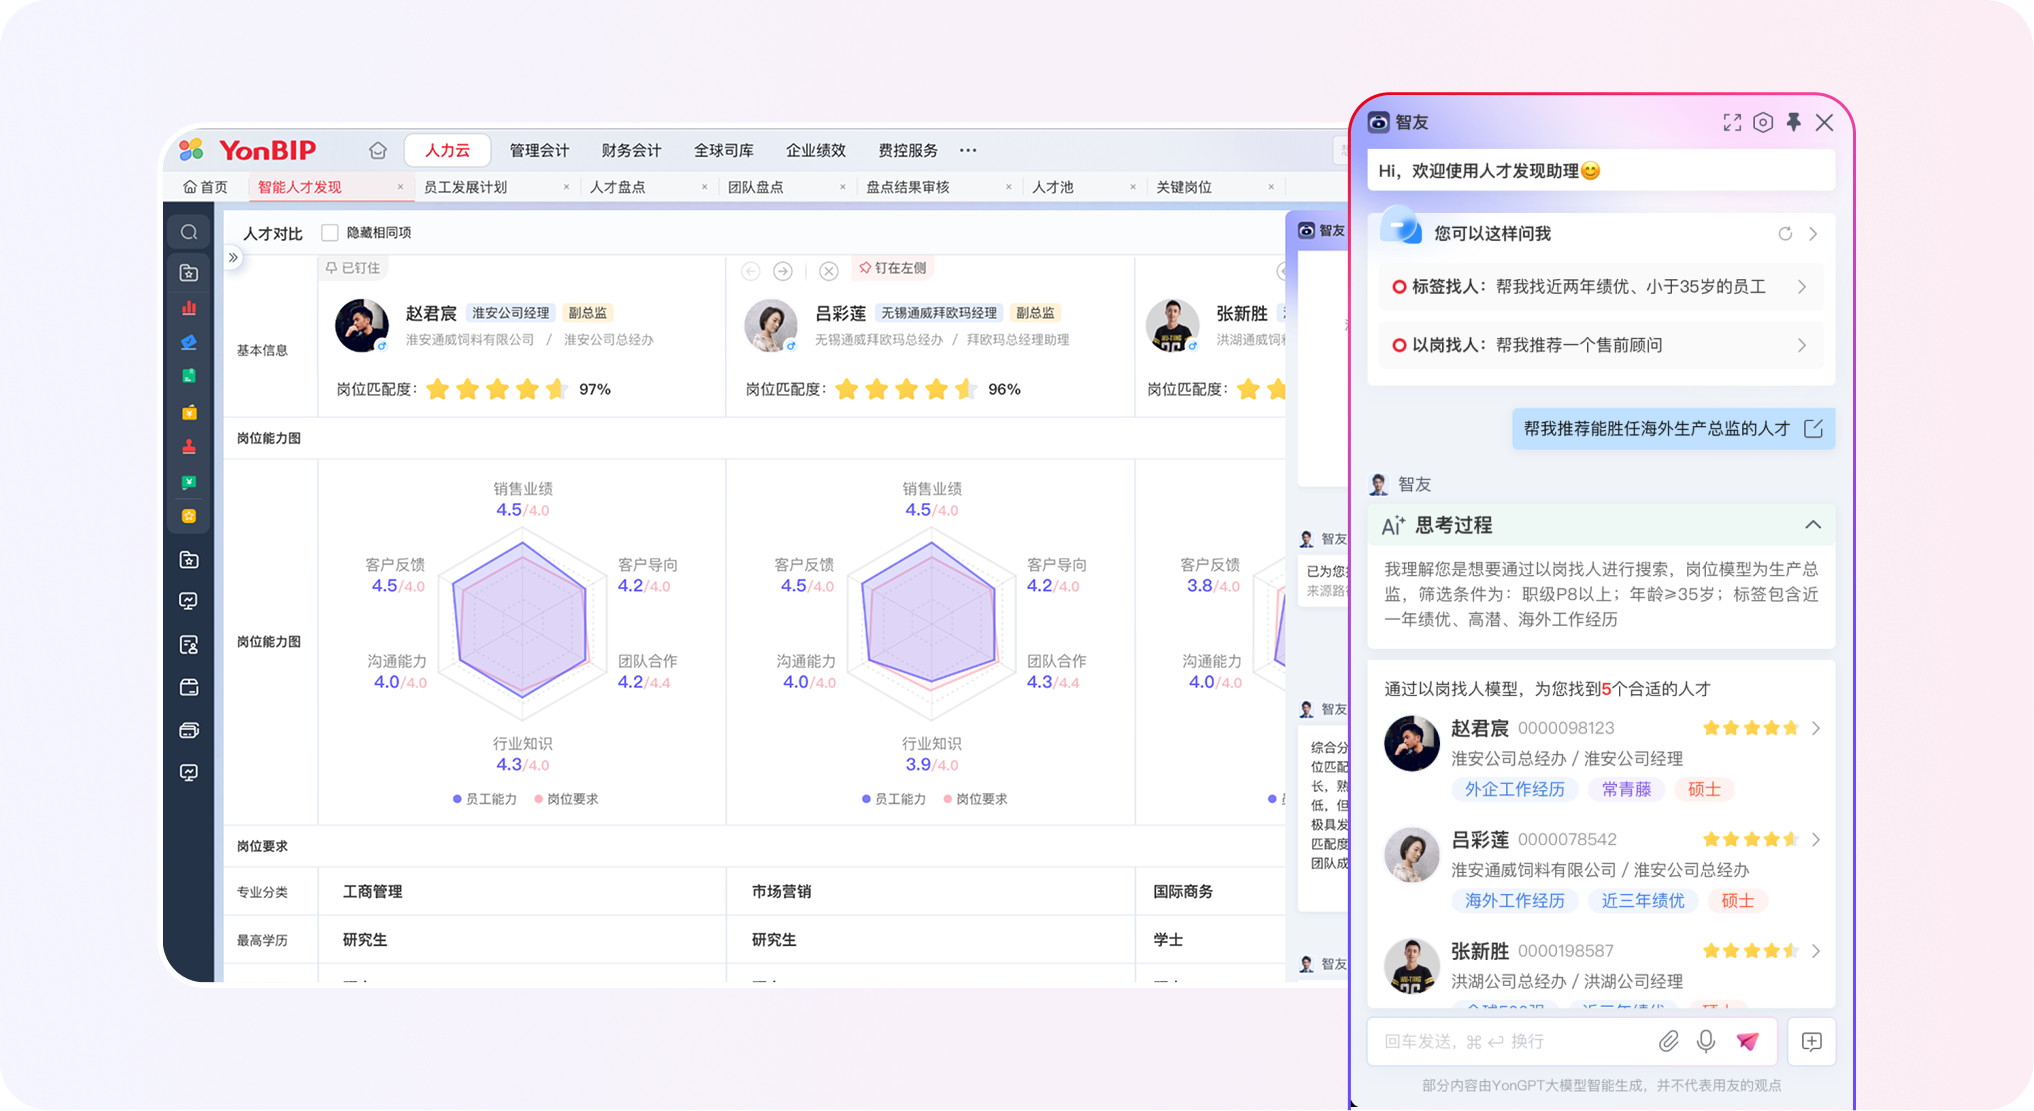Click 员工能力 legend dot under 吕彩莲's radar chart
The height and width of the screenshot is (1111, 2034).
tap(866, 799)
